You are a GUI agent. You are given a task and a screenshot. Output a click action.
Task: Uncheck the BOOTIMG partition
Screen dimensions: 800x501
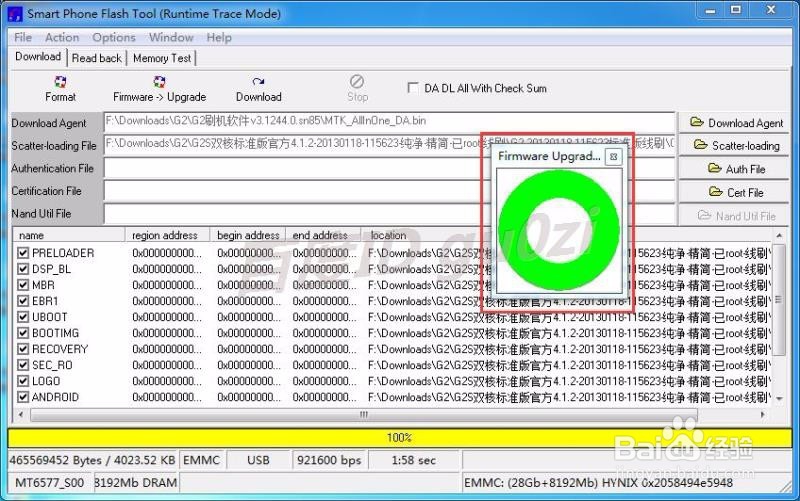23,333
